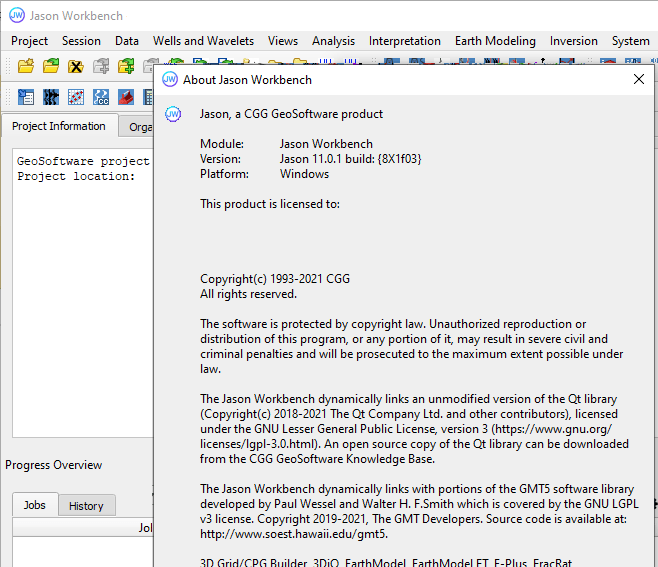Open the Project menu

29,41
